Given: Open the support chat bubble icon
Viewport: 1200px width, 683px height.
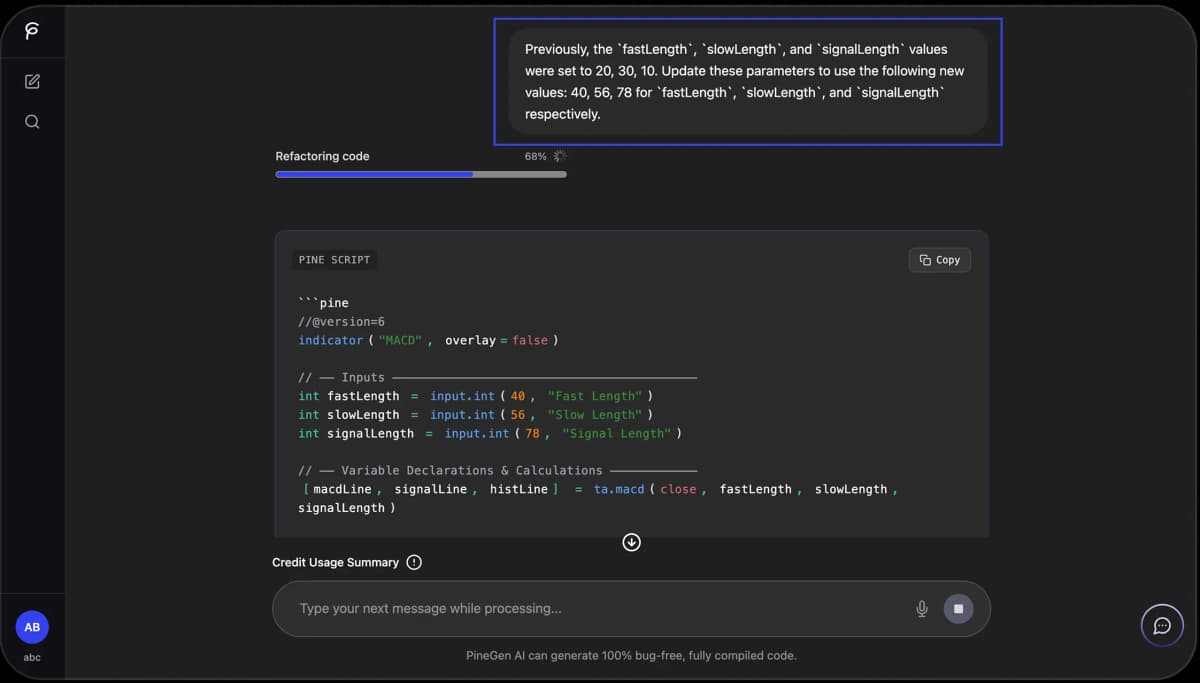Looking at the screenshot, I should [x=1162, y=625].
